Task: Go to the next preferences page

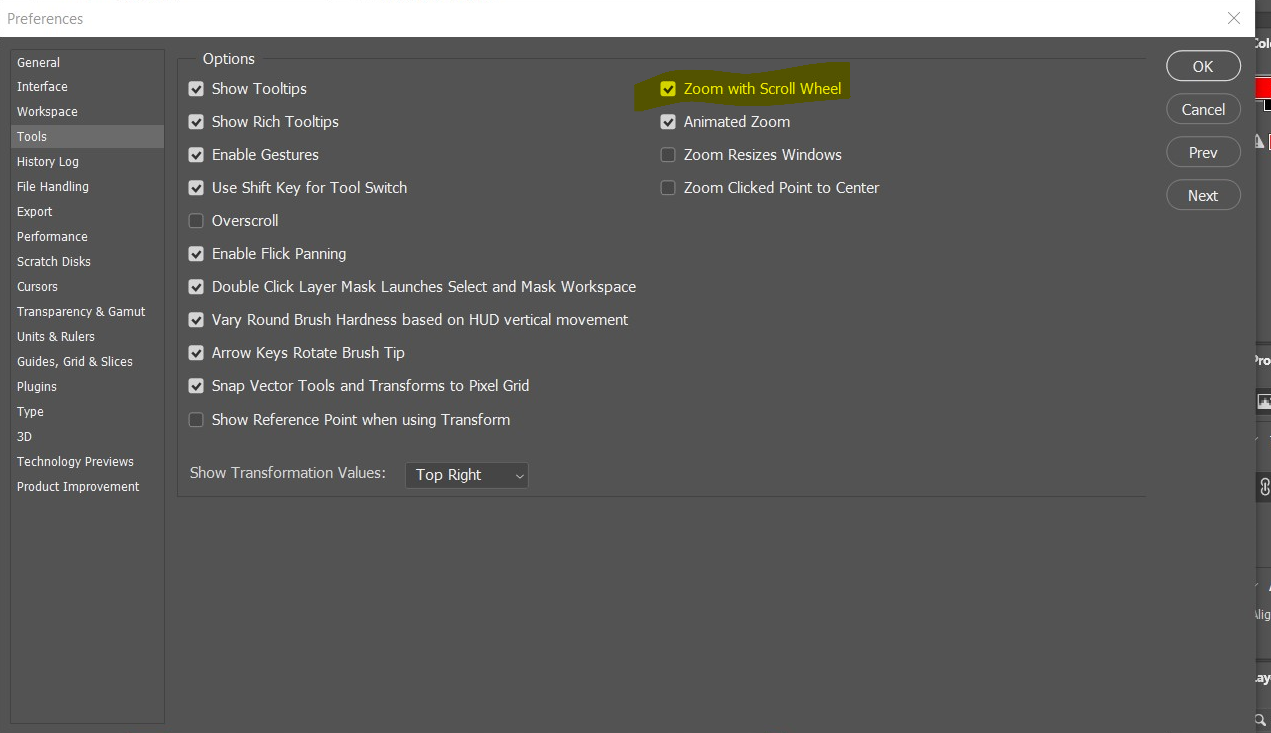Action: click(1203, 195)
